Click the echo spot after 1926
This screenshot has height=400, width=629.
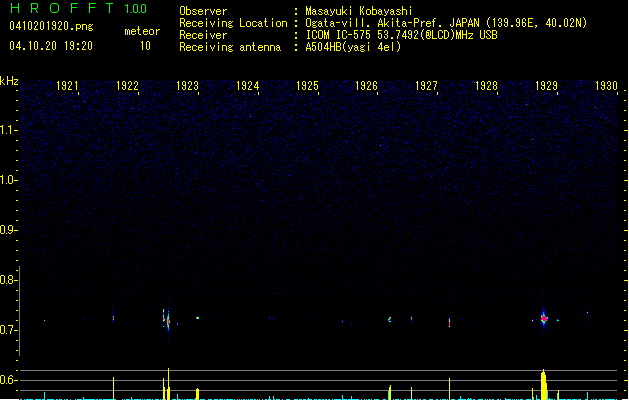pyautogui.click(x=390, y=319)
